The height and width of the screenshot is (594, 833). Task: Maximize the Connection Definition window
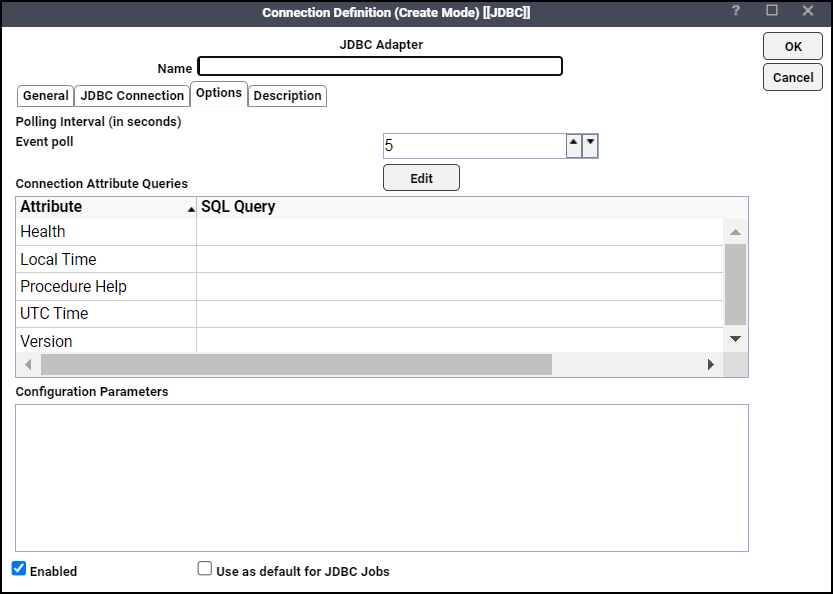(x=771, y=11)
